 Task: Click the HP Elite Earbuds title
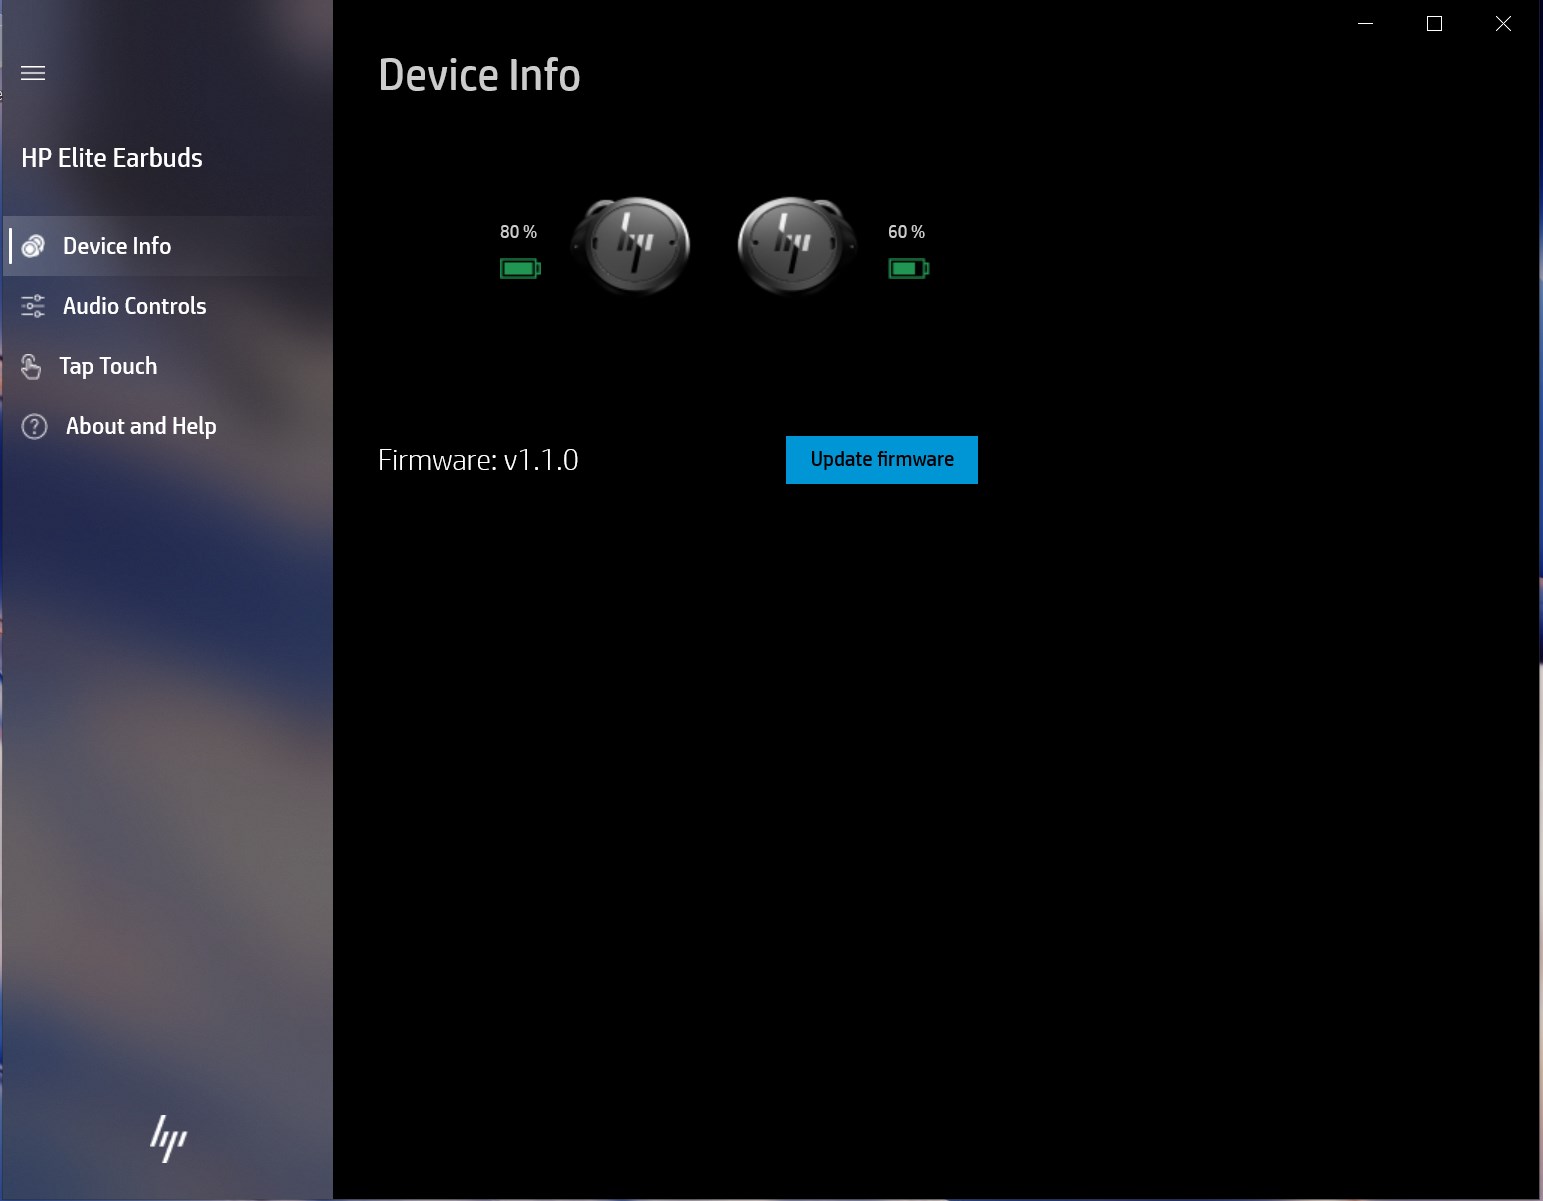point(112,157)
